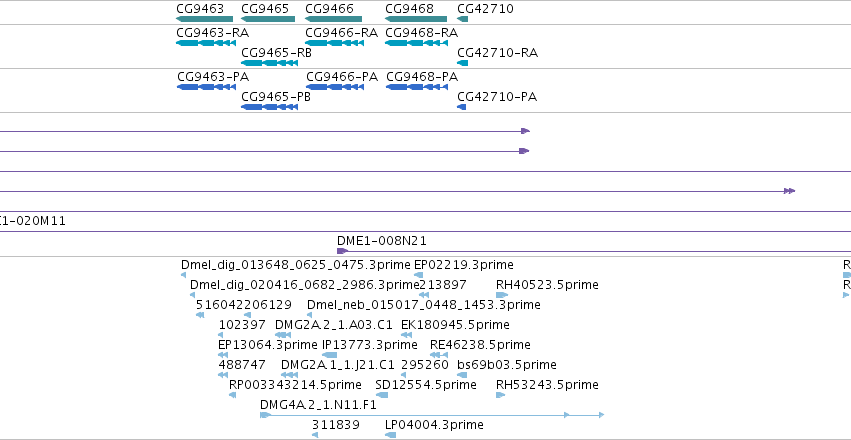Click the RP003343214.5prime EST glyph
851x440 pixels.
tap(233, 395)
